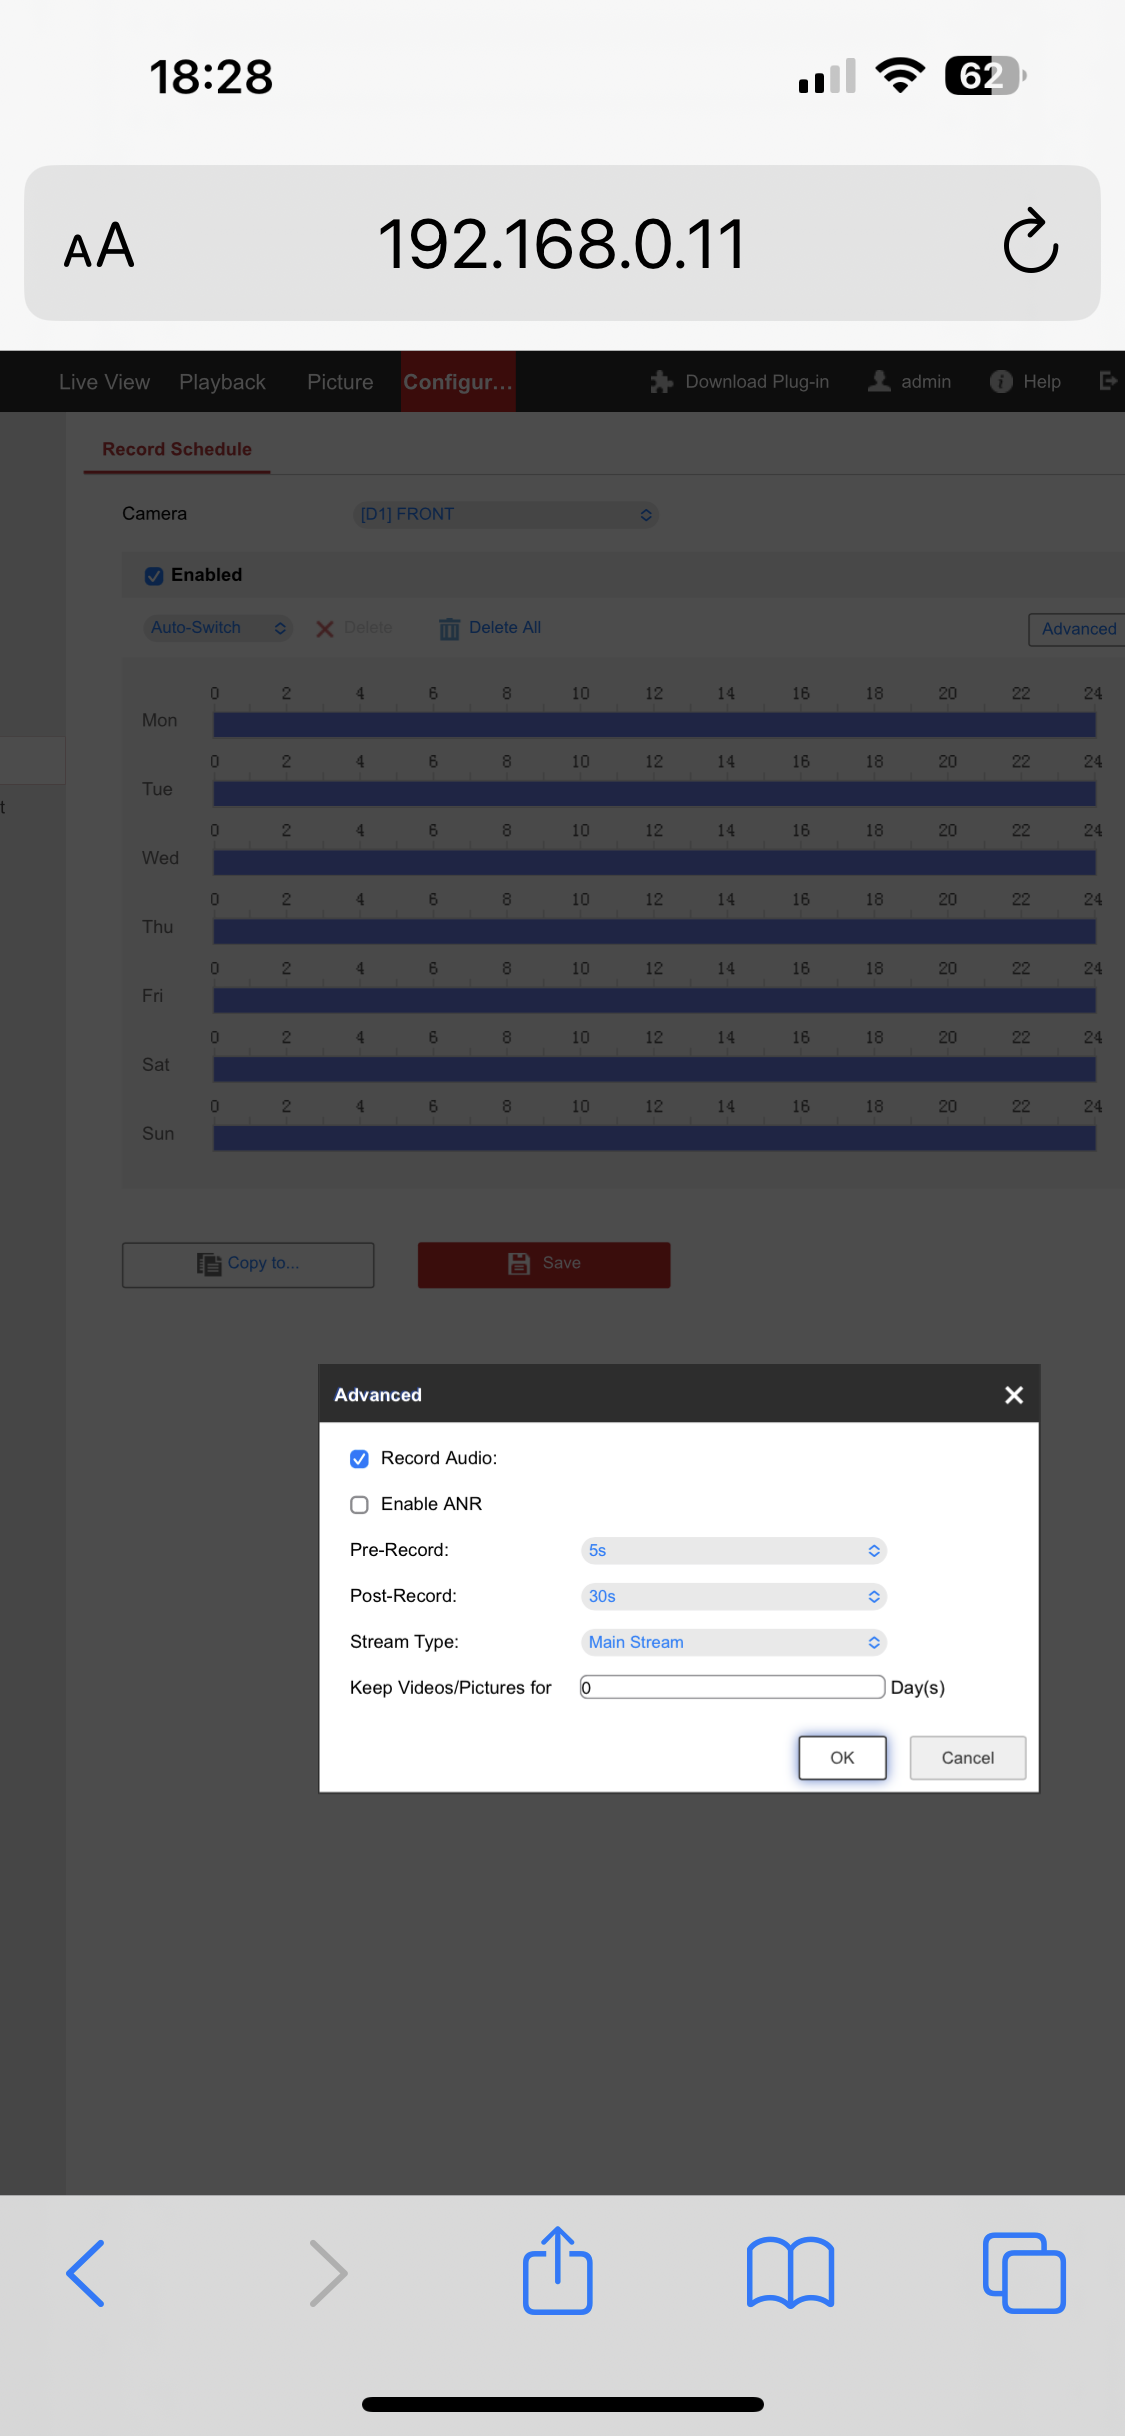Screen dimensions: 1125x2436
Task: Open Safari bookmarks book icon
Action: [x=790, y=2272]
